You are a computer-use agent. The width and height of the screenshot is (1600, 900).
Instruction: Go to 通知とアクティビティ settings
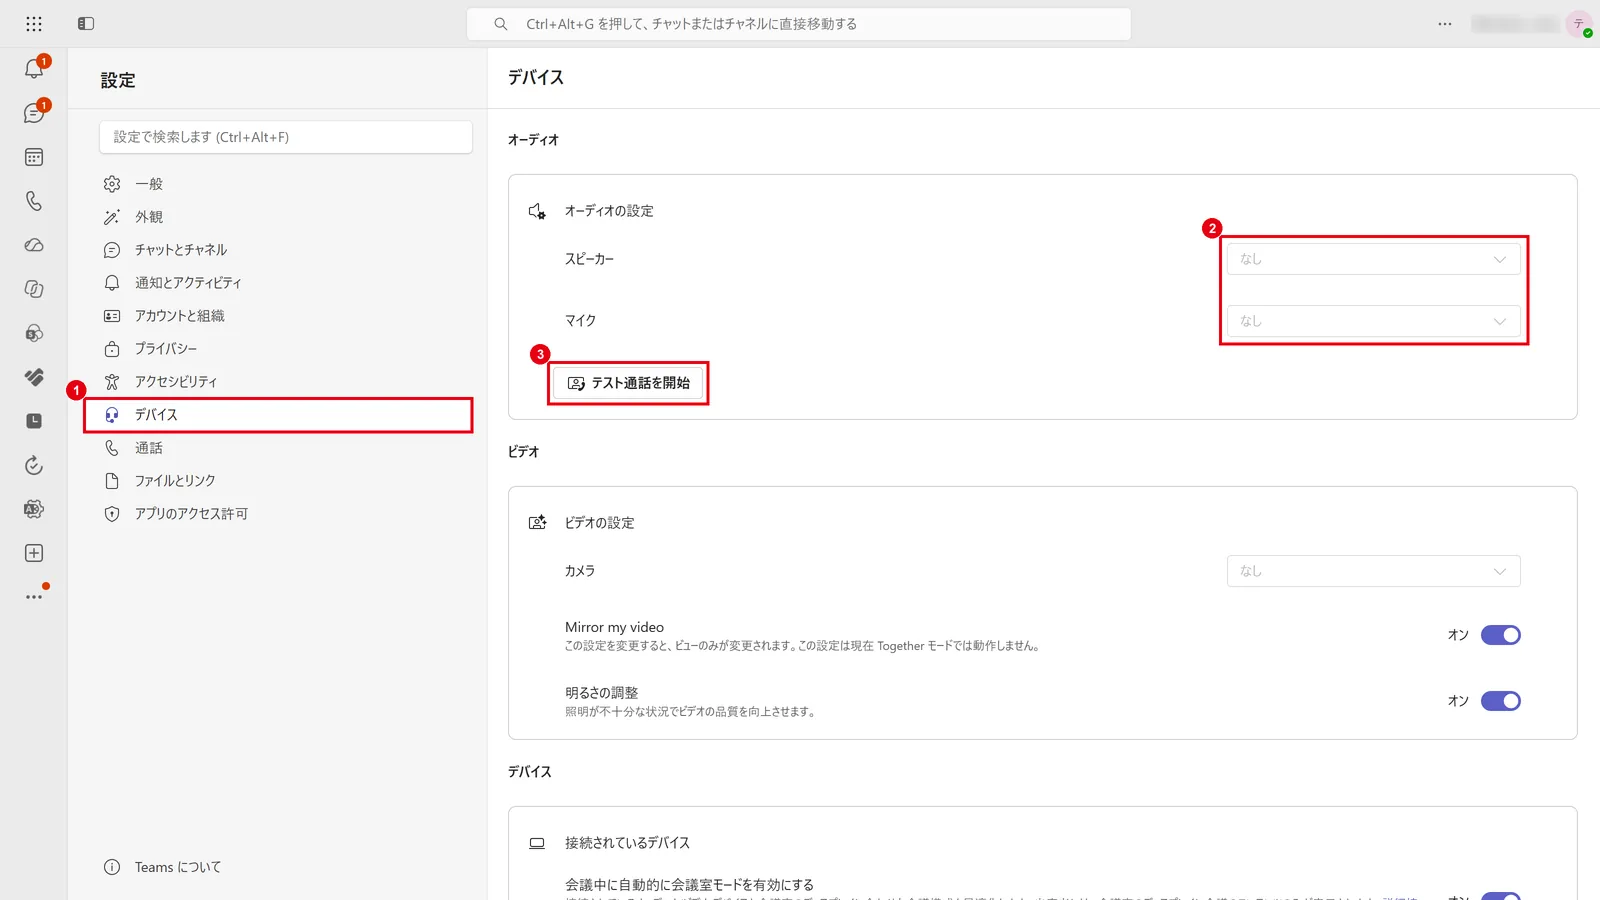(x=286, y=283)
